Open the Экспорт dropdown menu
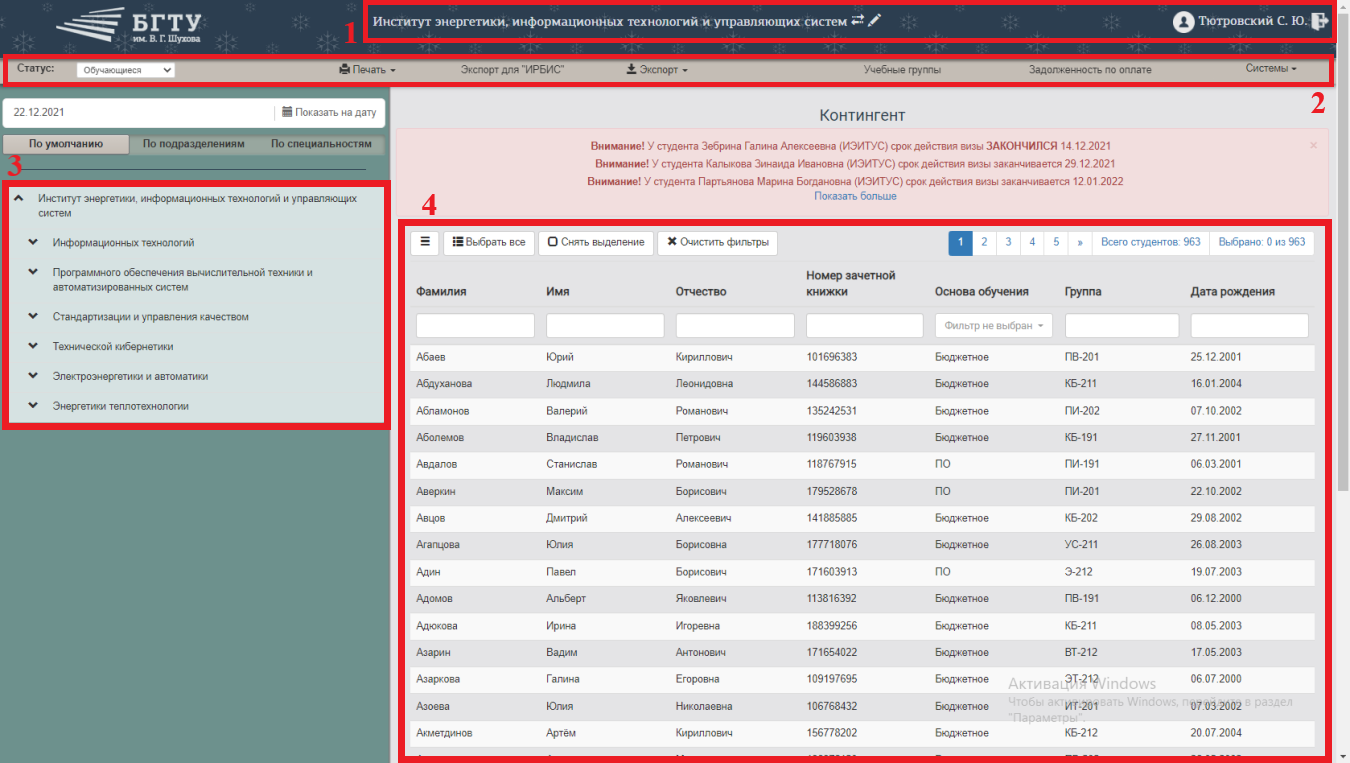1350x763 pixels. [x=656, y=70]
